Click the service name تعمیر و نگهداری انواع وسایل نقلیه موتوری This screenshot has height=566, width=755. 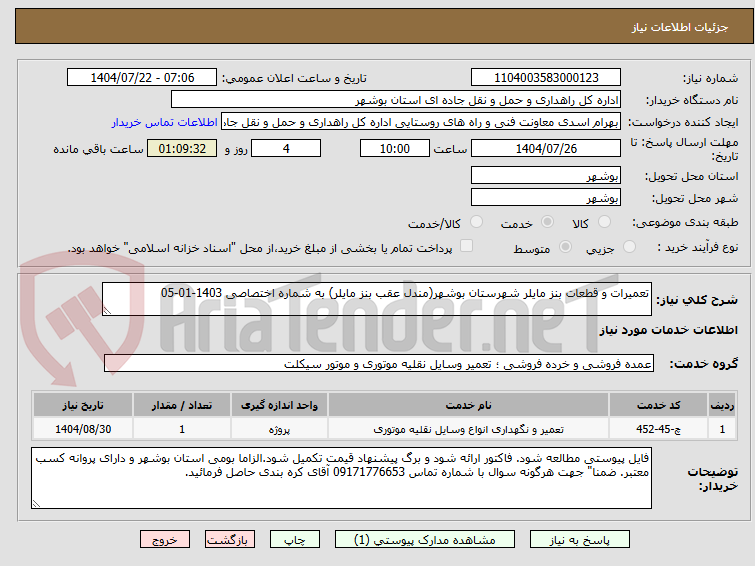click(469, 429)
